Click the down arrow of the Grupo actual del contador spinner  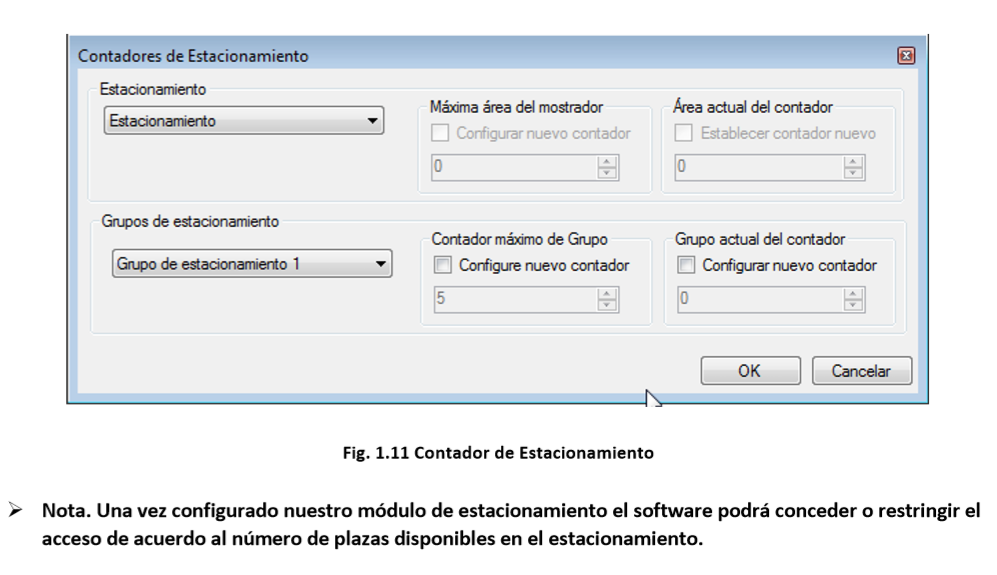point(853,305)
